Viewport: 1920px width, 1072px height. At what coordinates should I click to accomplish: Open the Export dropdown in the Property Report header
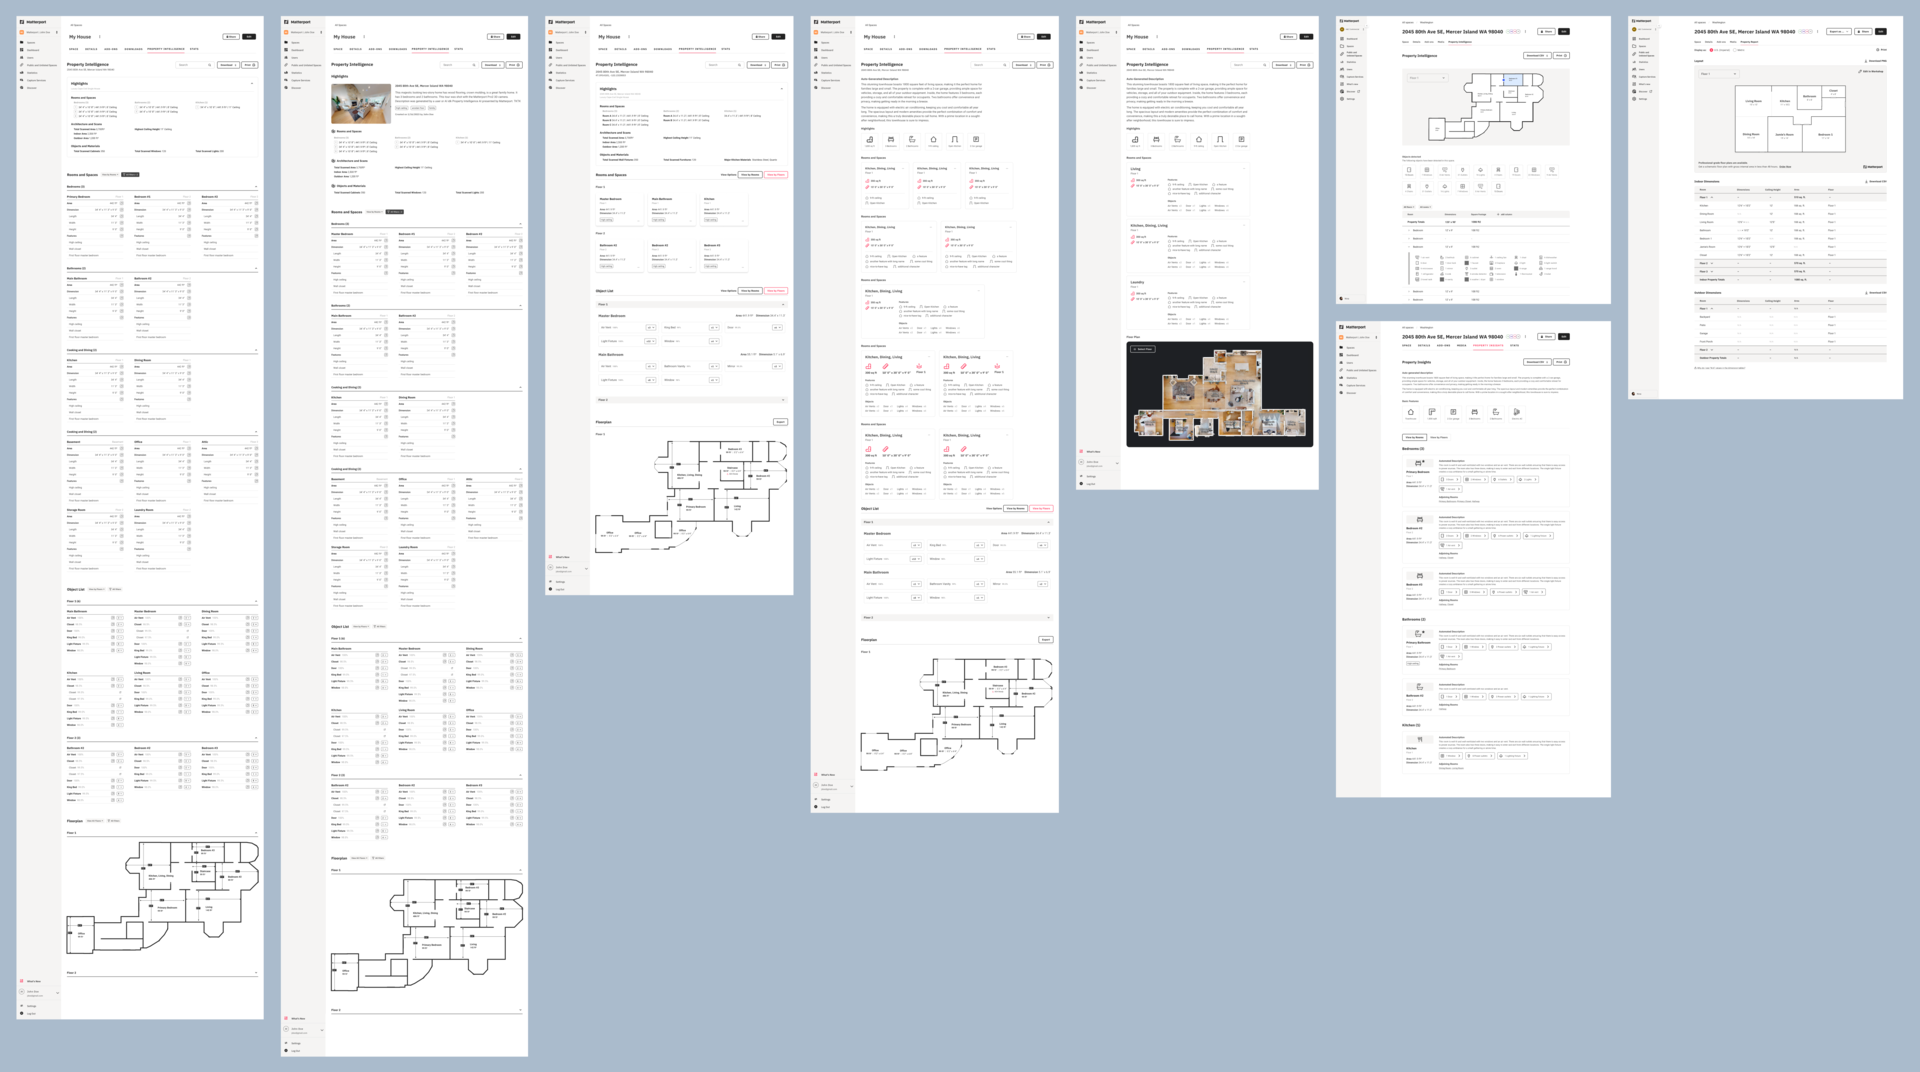coord(1838,31)
